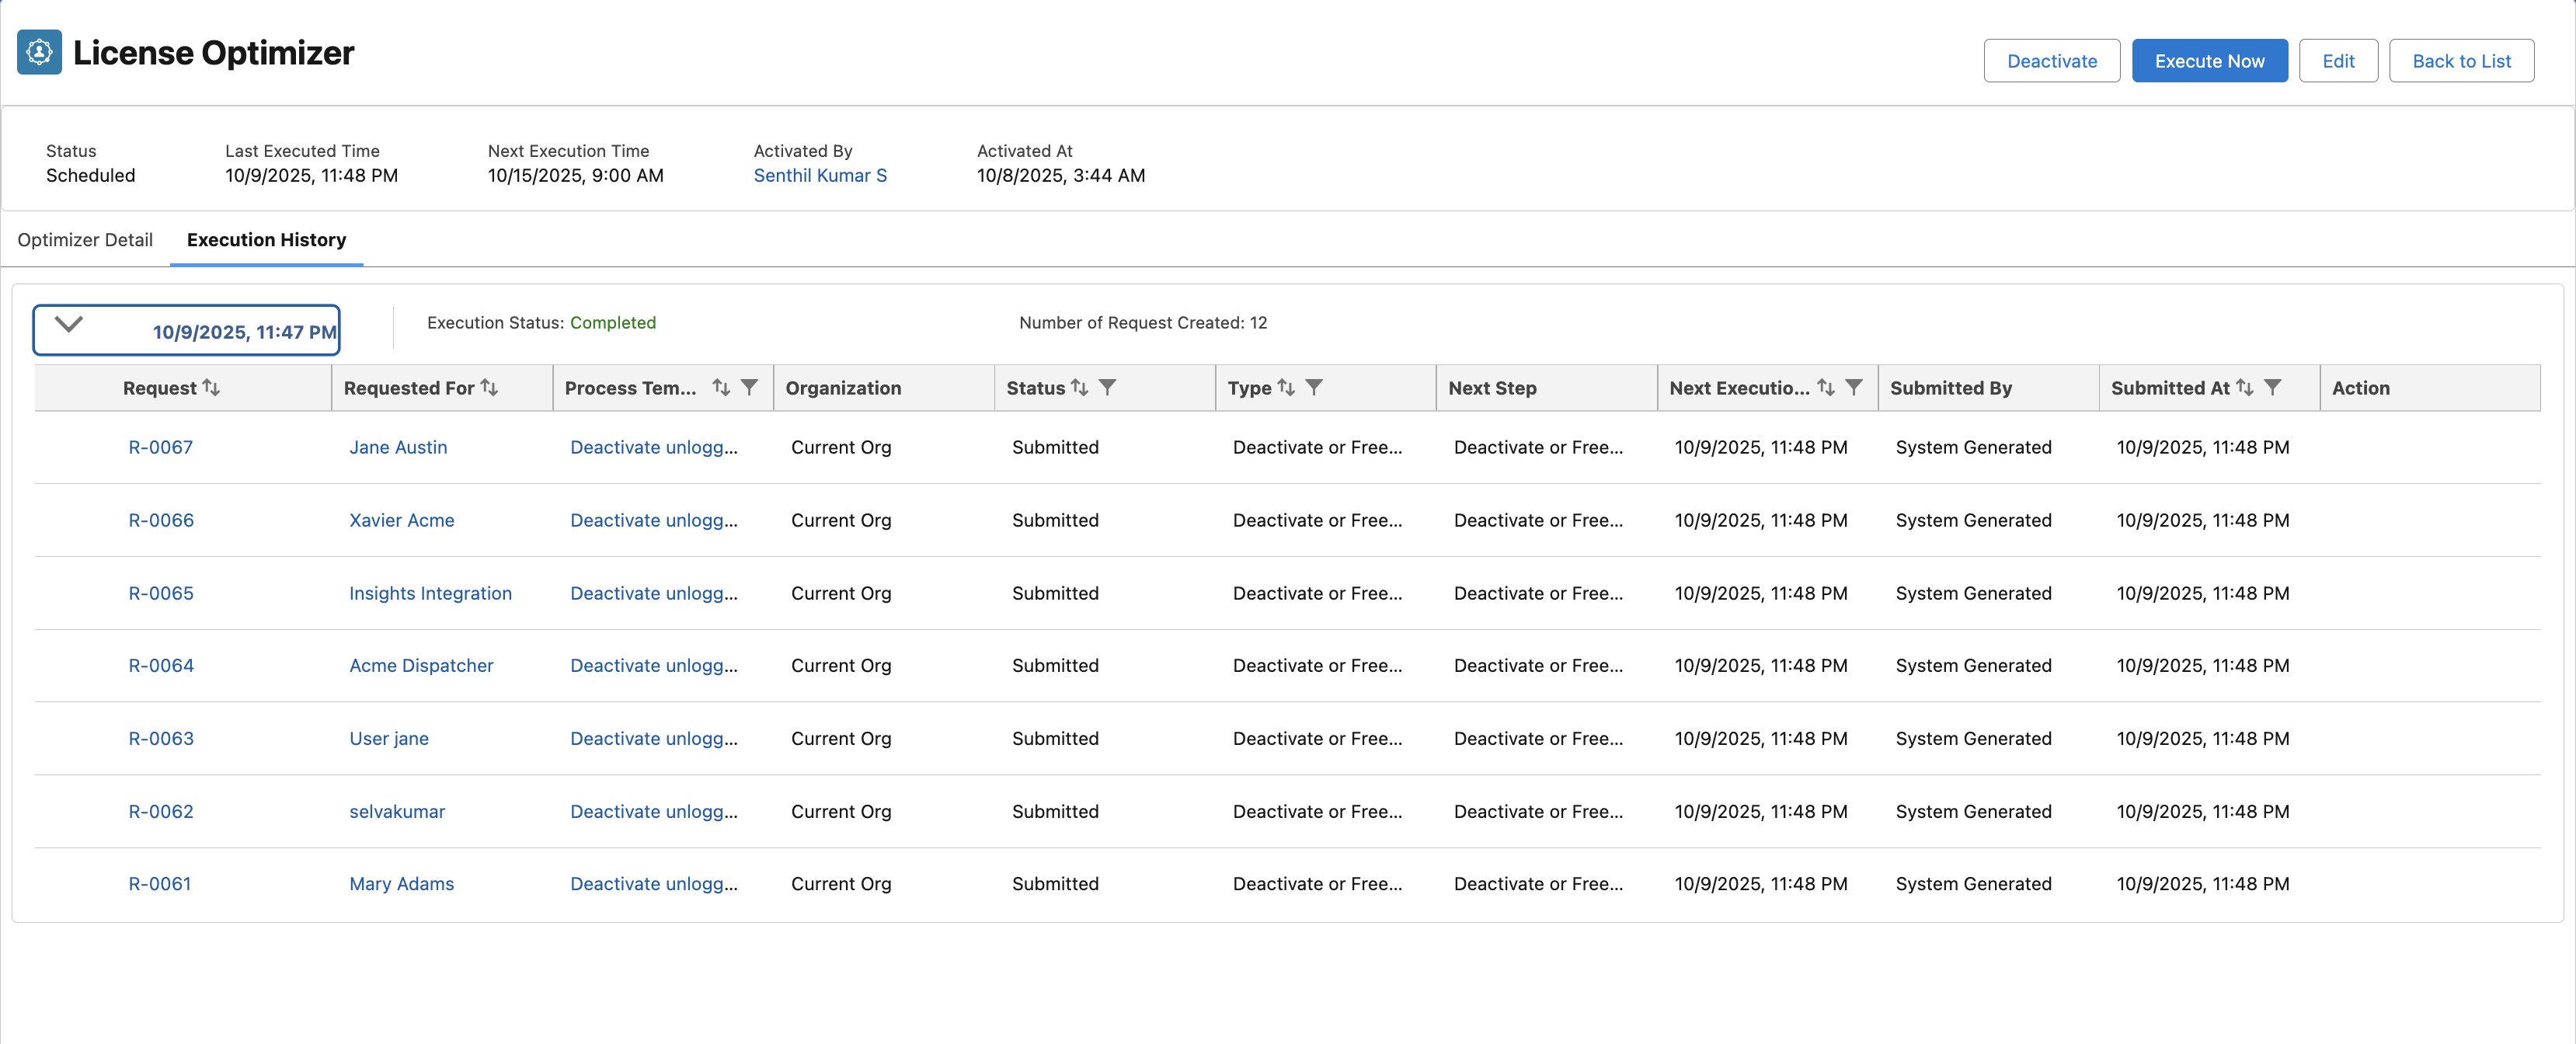Click the Status column filter icon

(x=1107, y=387)
